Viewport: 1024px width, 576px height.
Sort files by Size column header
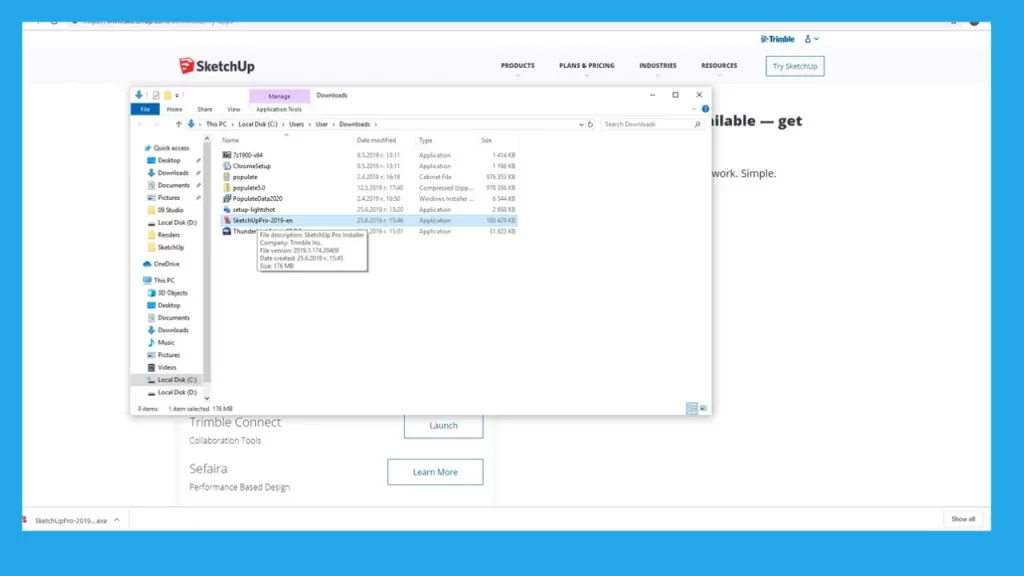coord(487,140)
